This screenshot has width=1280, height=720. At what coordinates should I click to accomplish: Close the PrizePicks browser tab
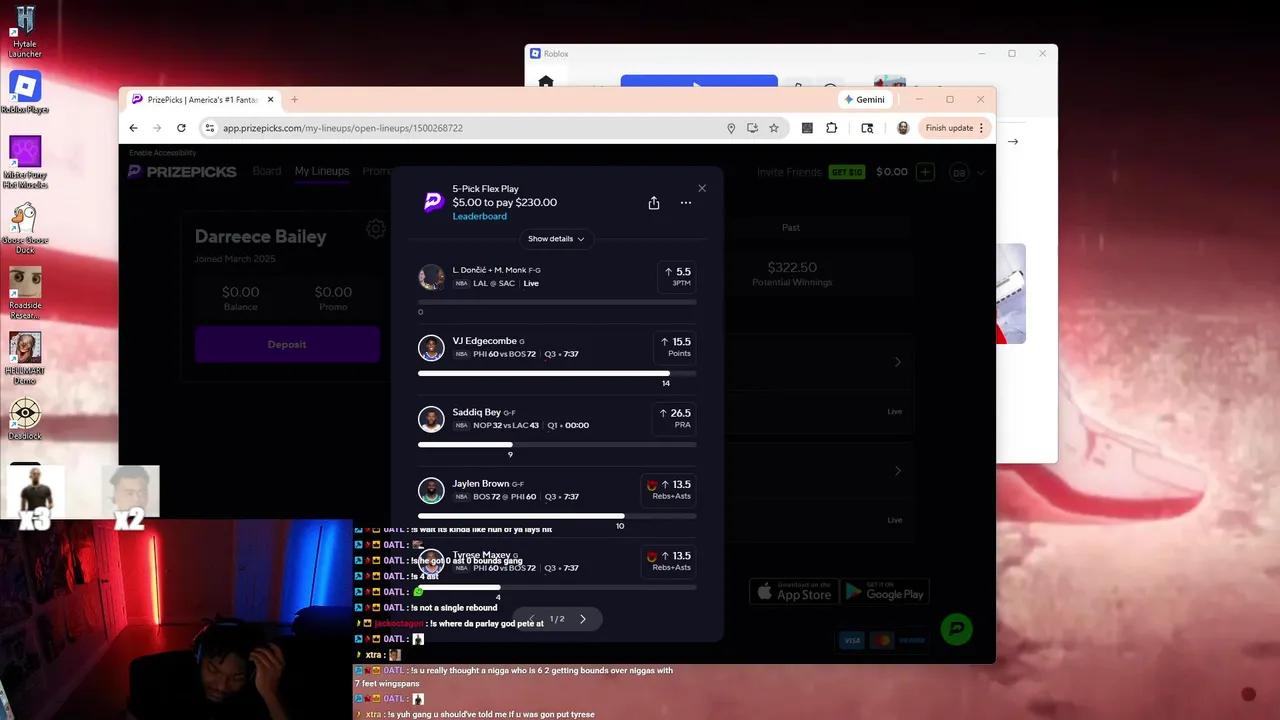pyautogui.click(x=270, y=99)
